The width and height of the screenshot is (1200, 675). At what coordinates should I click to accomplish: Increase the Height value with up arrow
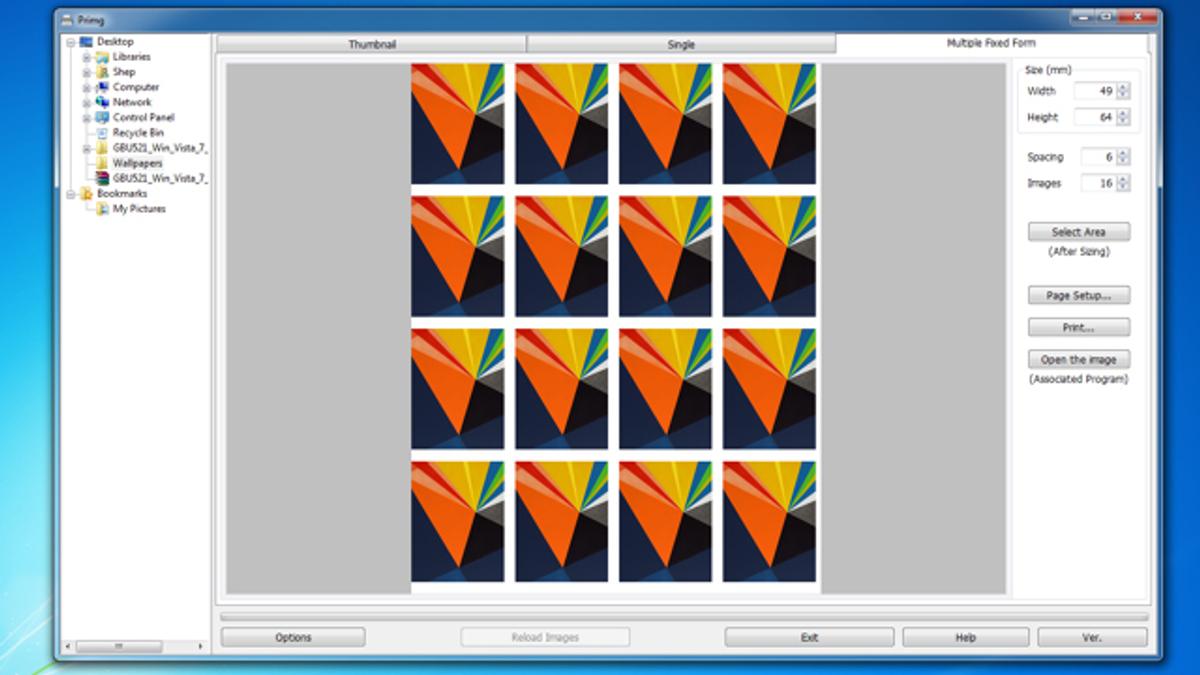(x=1124, y=113)
